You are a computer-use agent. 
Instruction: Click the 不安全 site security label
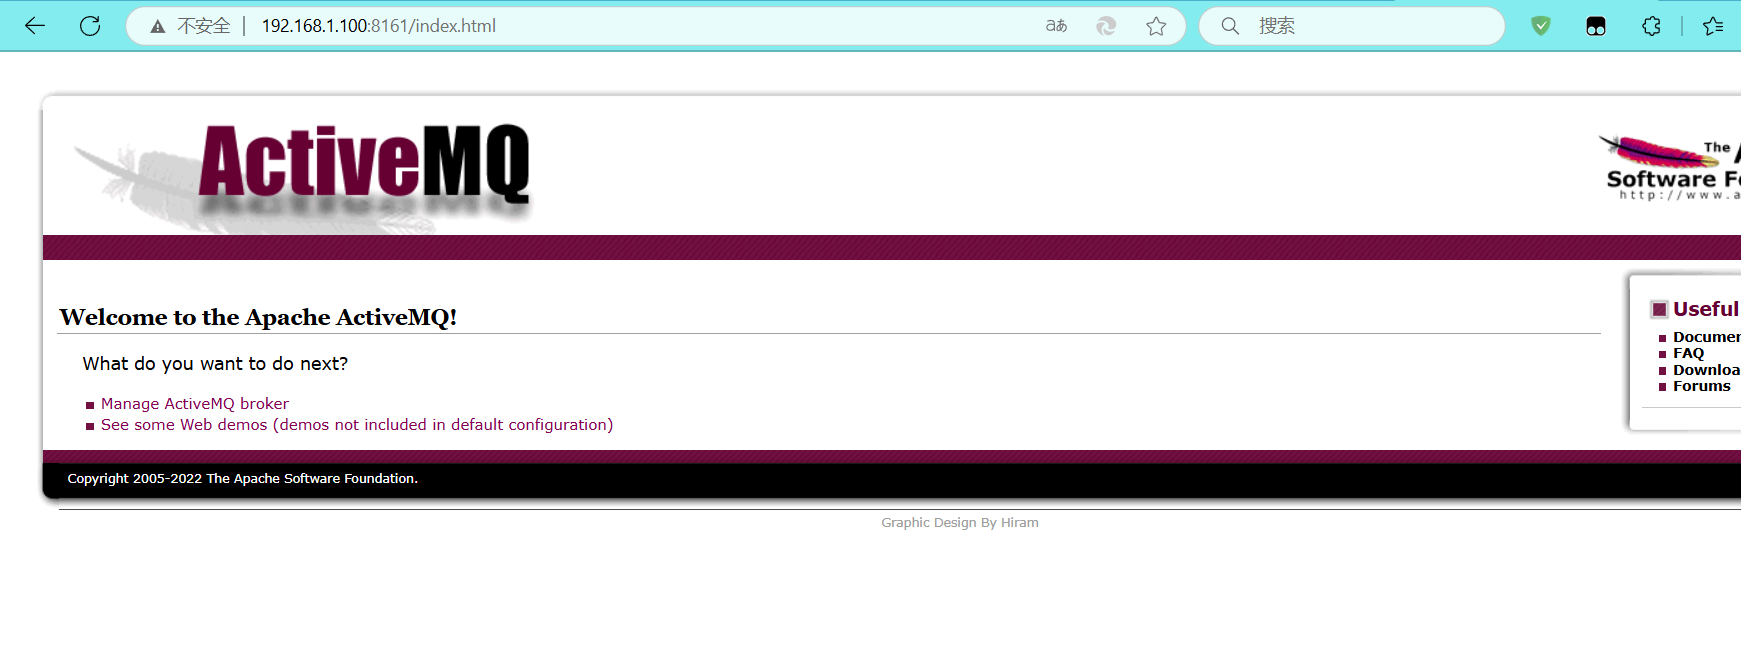coord(204,26)
